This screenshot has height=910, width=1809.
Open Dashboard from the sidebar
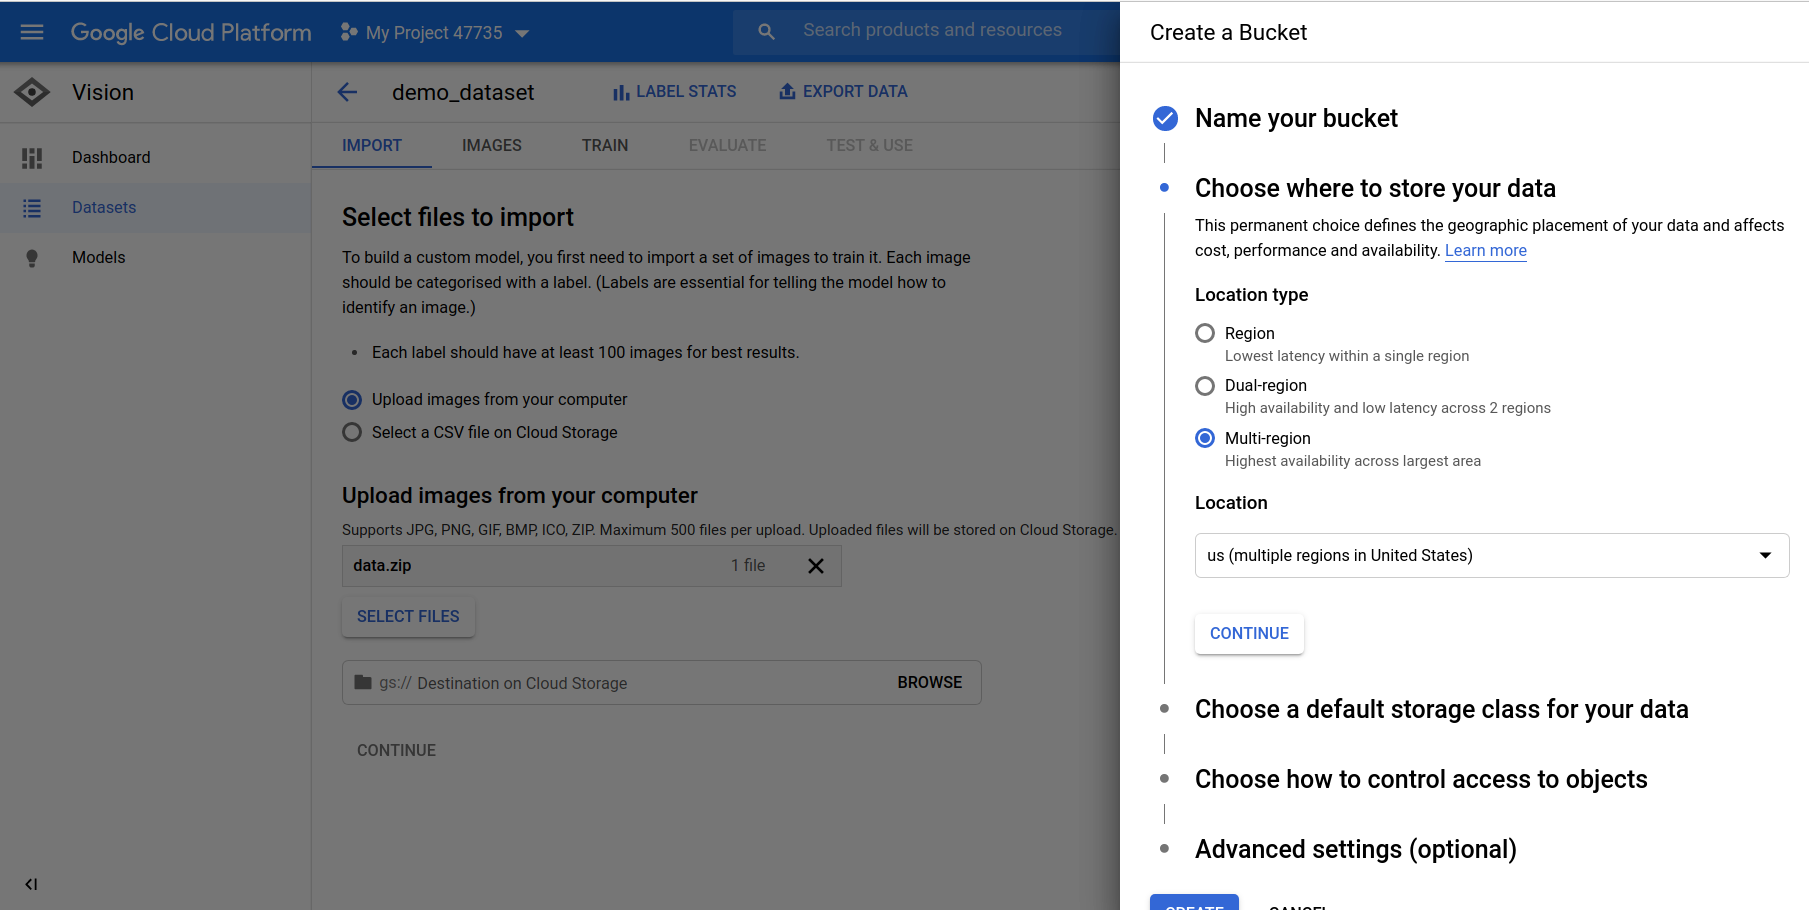point(110,157)
